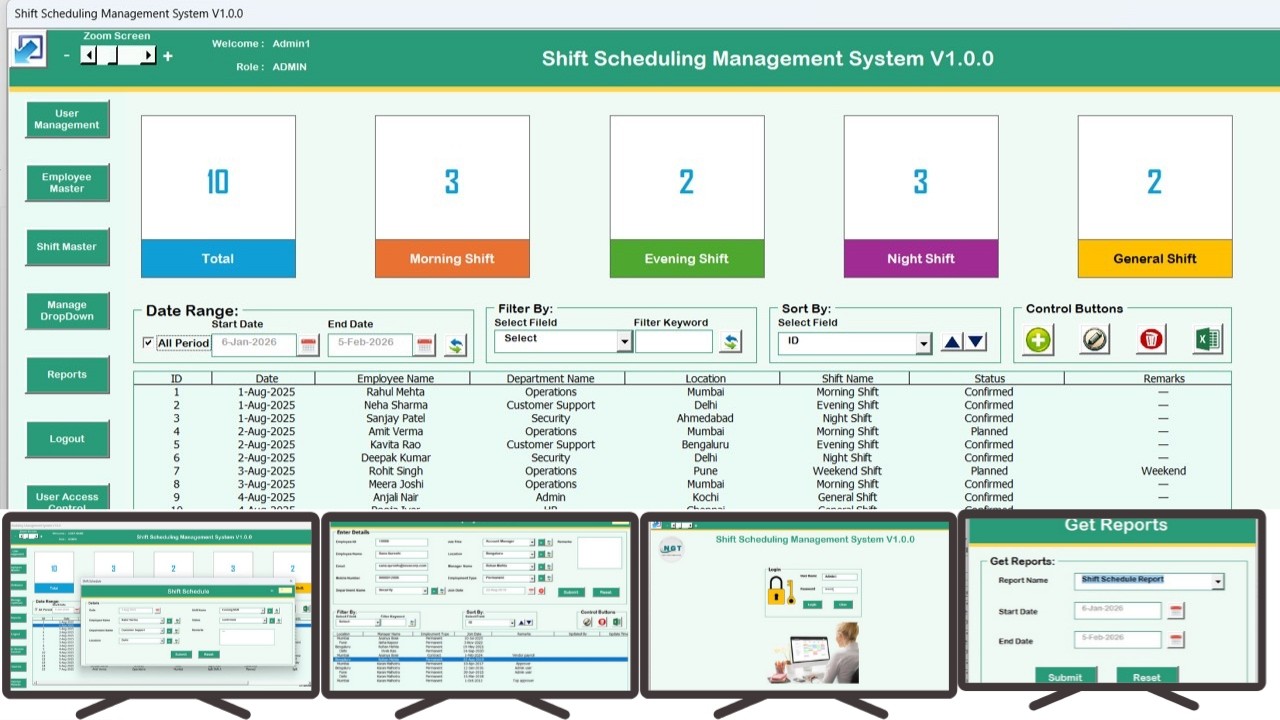Export to Excel using the Excel icon
The width and height of the screenshot is (1280, 720).
tap(1208, 340)
